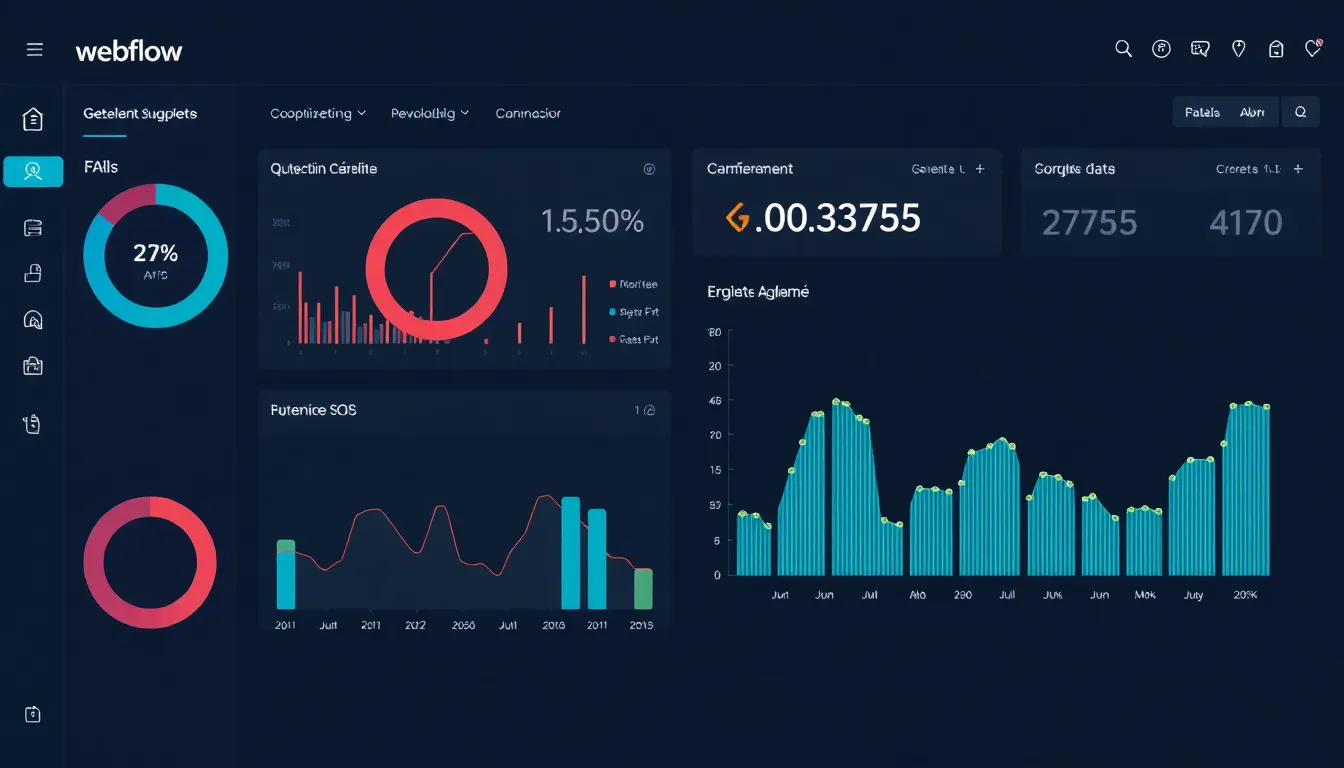Open the home icon in the sidebar
Image resolution: width=1344 pixels, height=768 pixels.
pyautogui.click(x=32, y=117)
